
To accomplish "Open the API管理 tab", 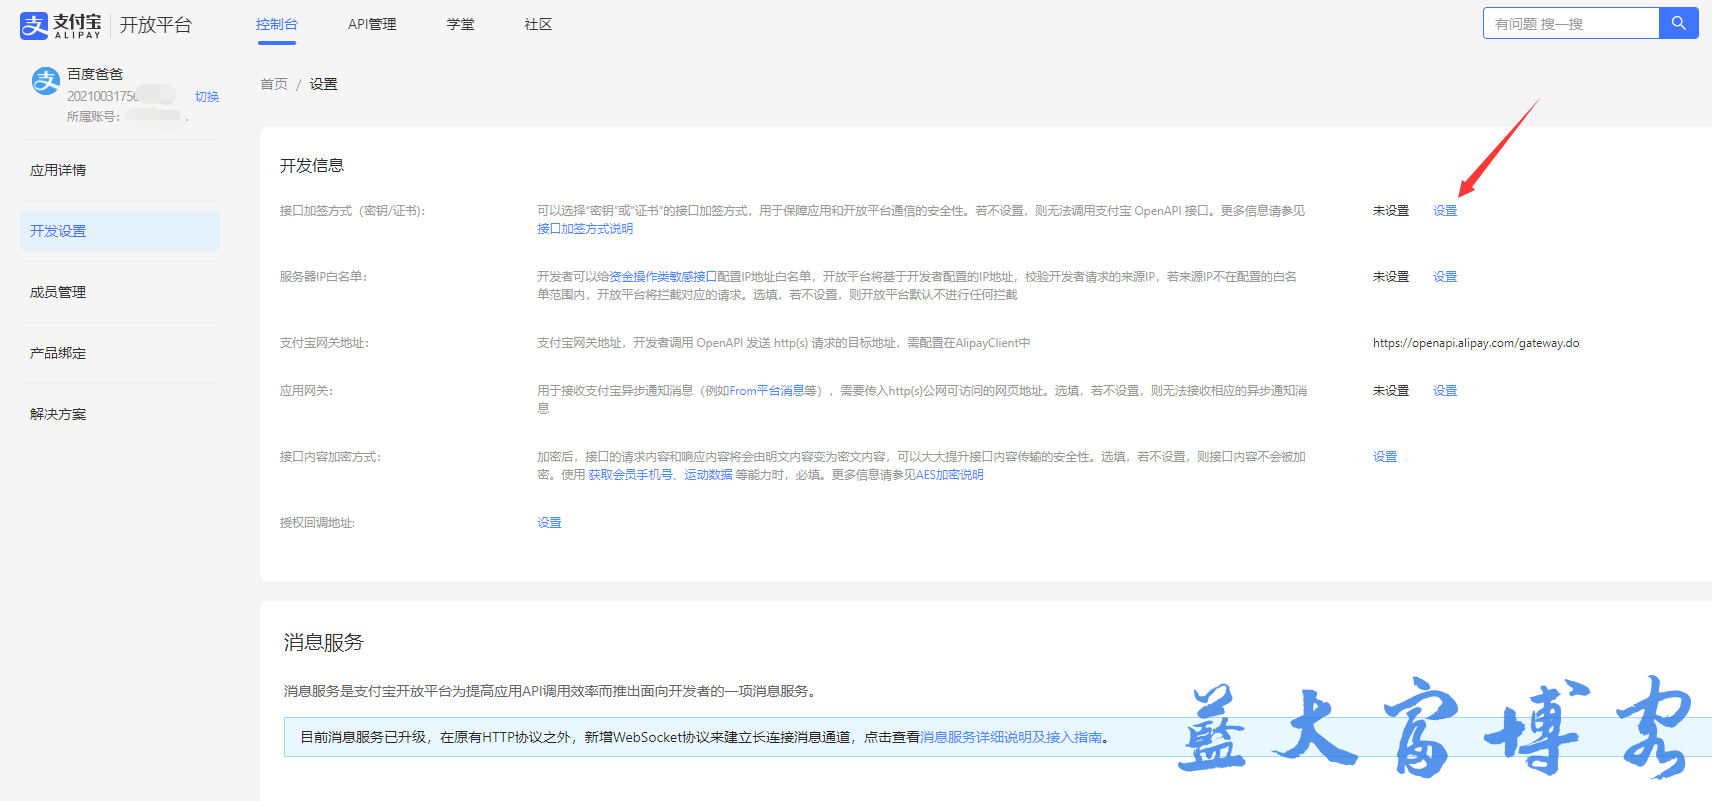I will click(x=372, y=24).
